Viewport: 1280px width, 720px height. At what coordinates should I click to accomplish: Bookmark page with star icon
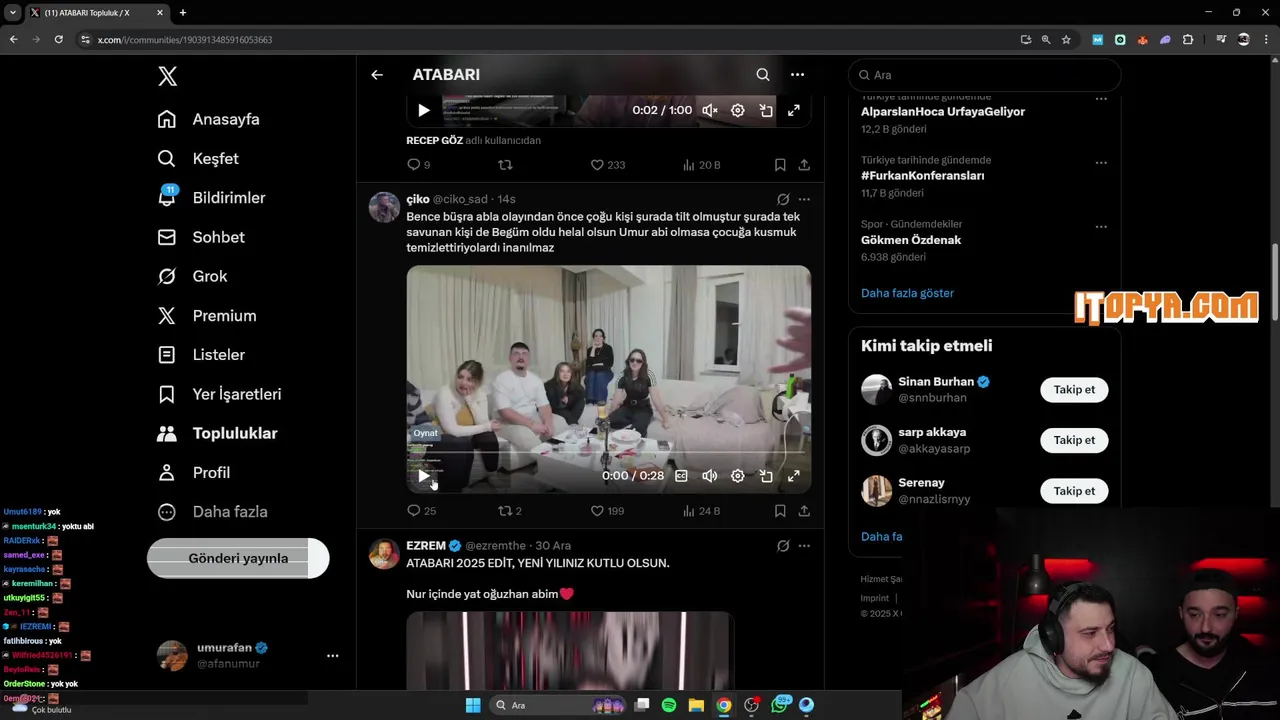pos(1066,40)
